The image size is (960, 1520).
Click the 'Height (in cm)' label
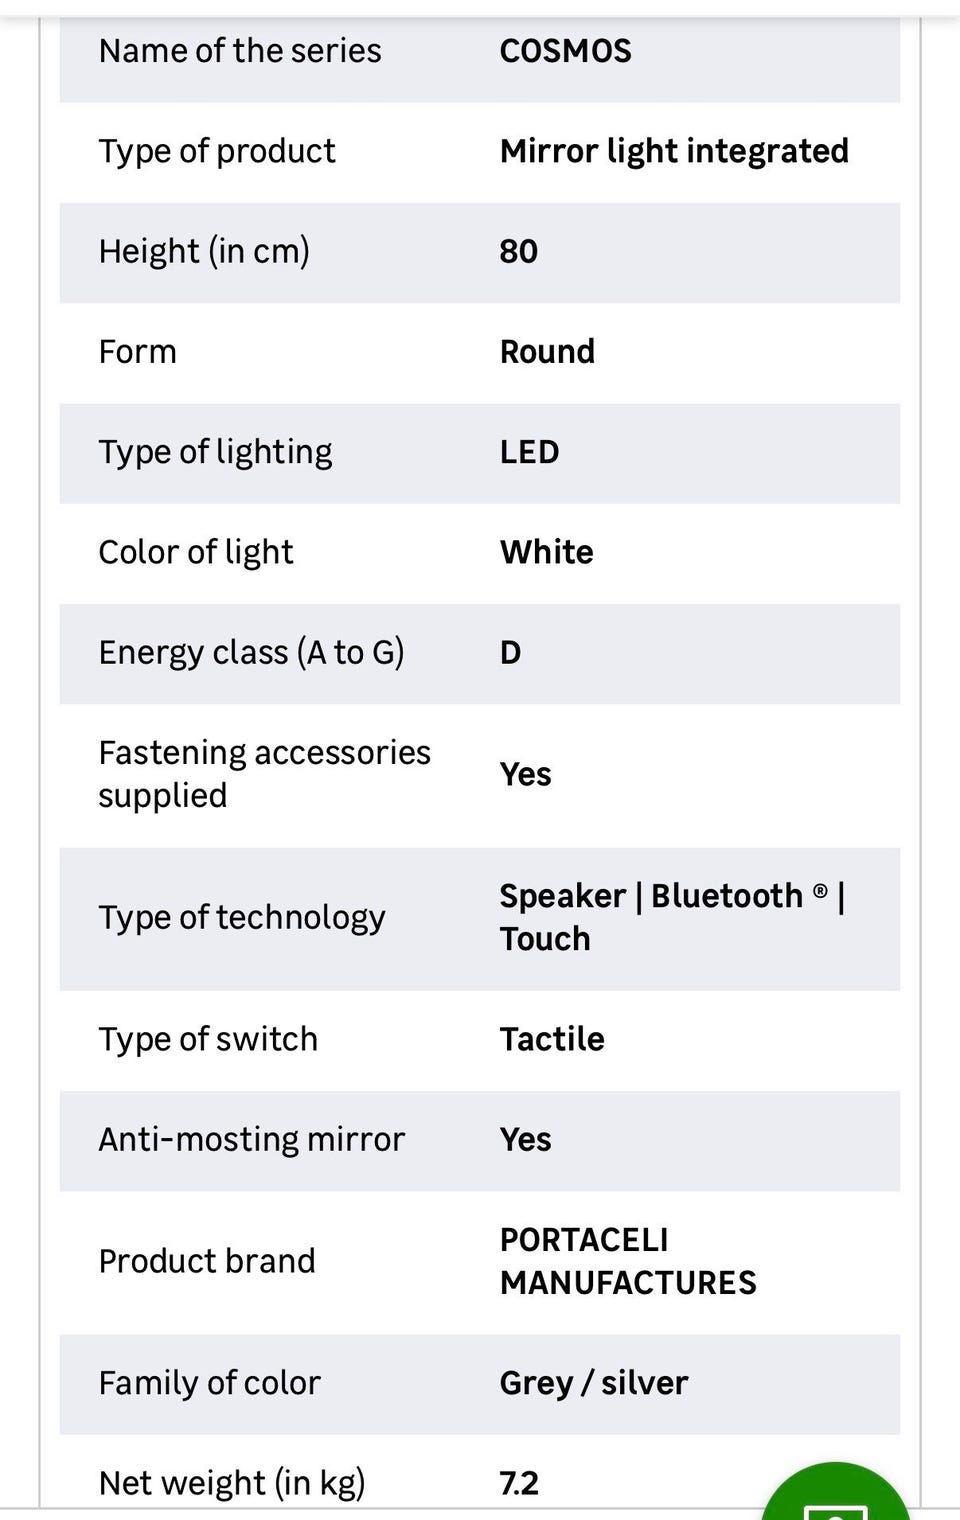(x=204, y=251)
